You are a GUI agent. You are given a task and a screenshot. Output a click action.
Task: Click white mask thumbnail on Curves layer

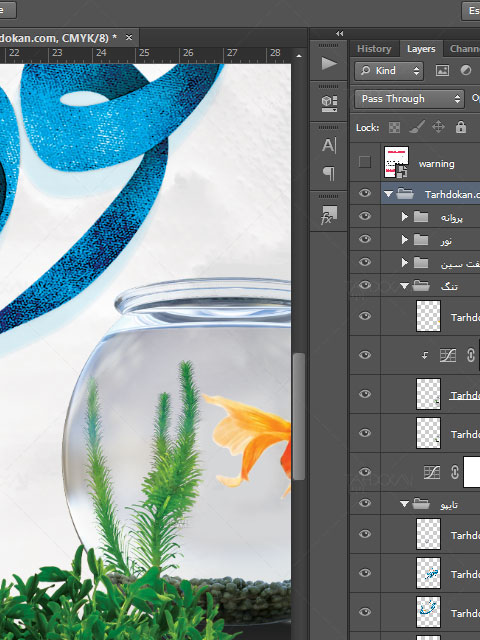click(472, 472)
